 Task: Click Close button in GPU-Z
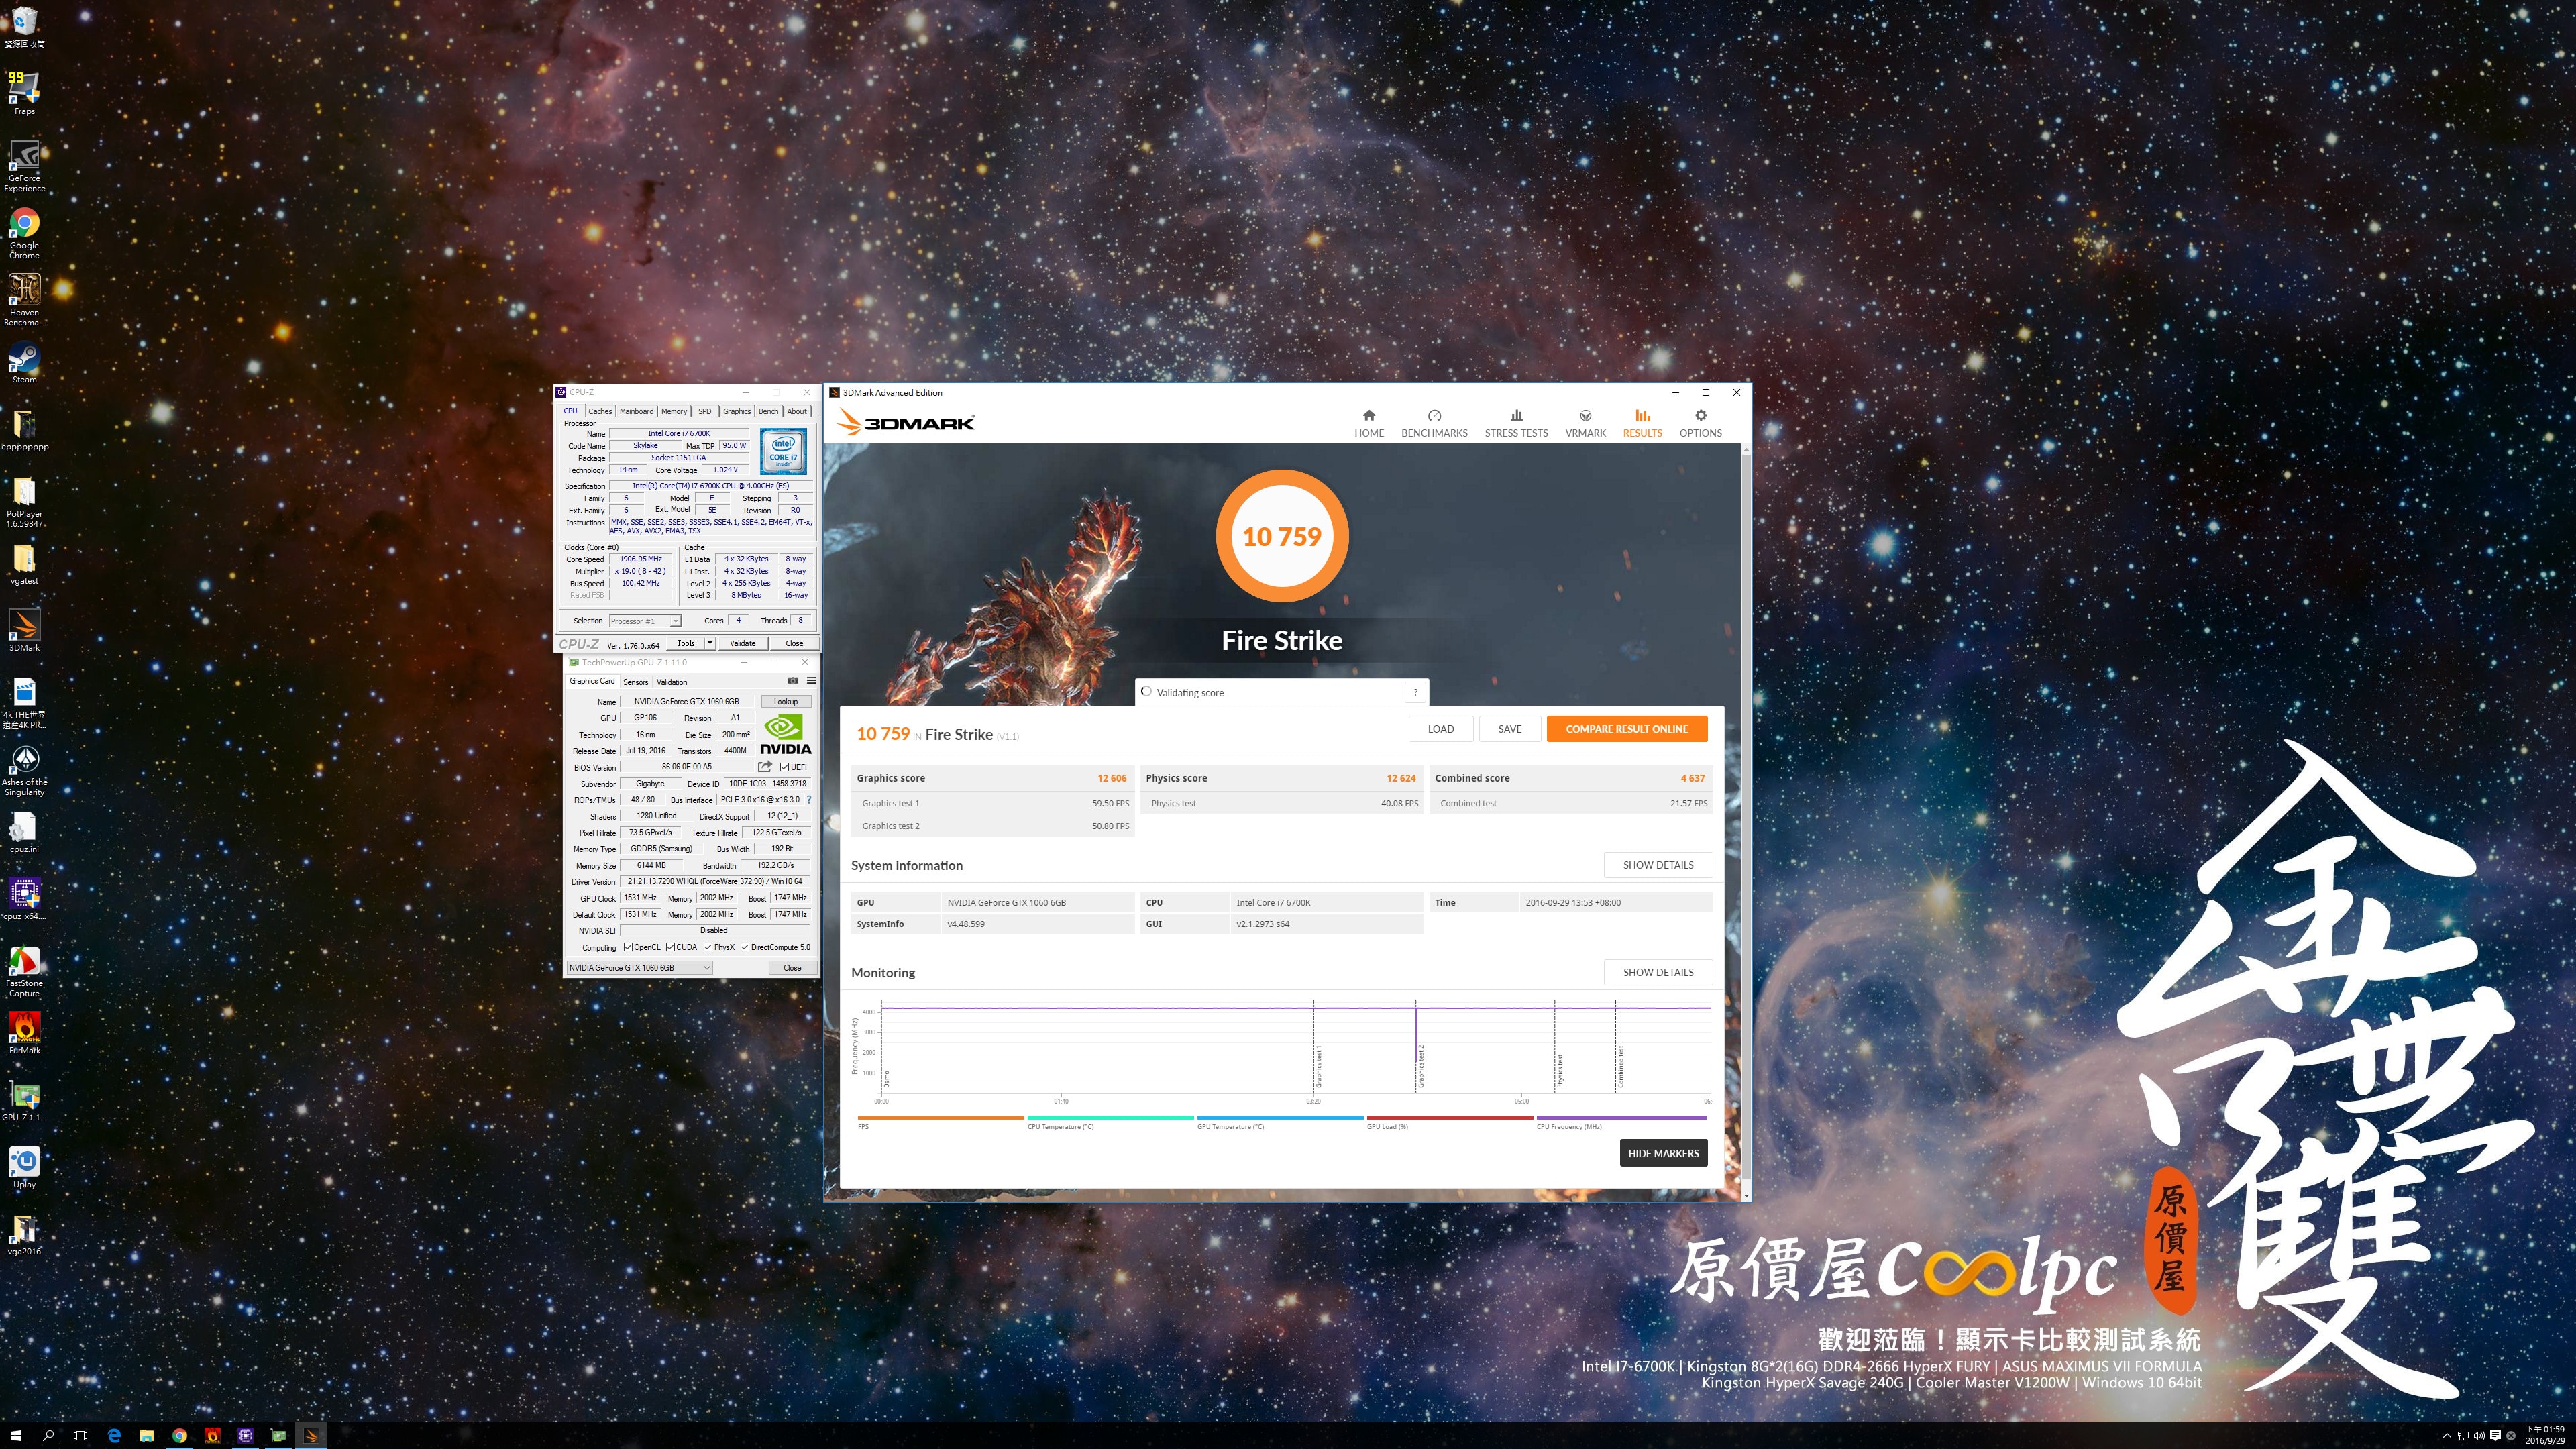(792, 967)
